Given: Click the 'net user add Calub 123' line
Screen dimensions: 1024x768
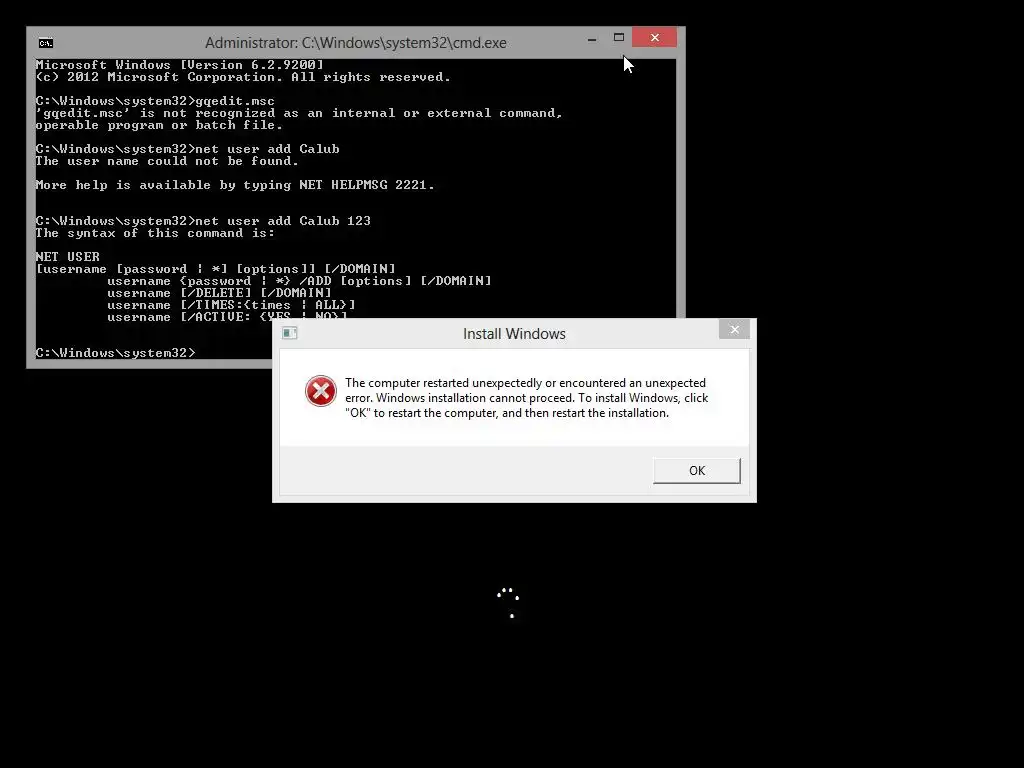Looking at the screenshot, I should click(203, 221).
